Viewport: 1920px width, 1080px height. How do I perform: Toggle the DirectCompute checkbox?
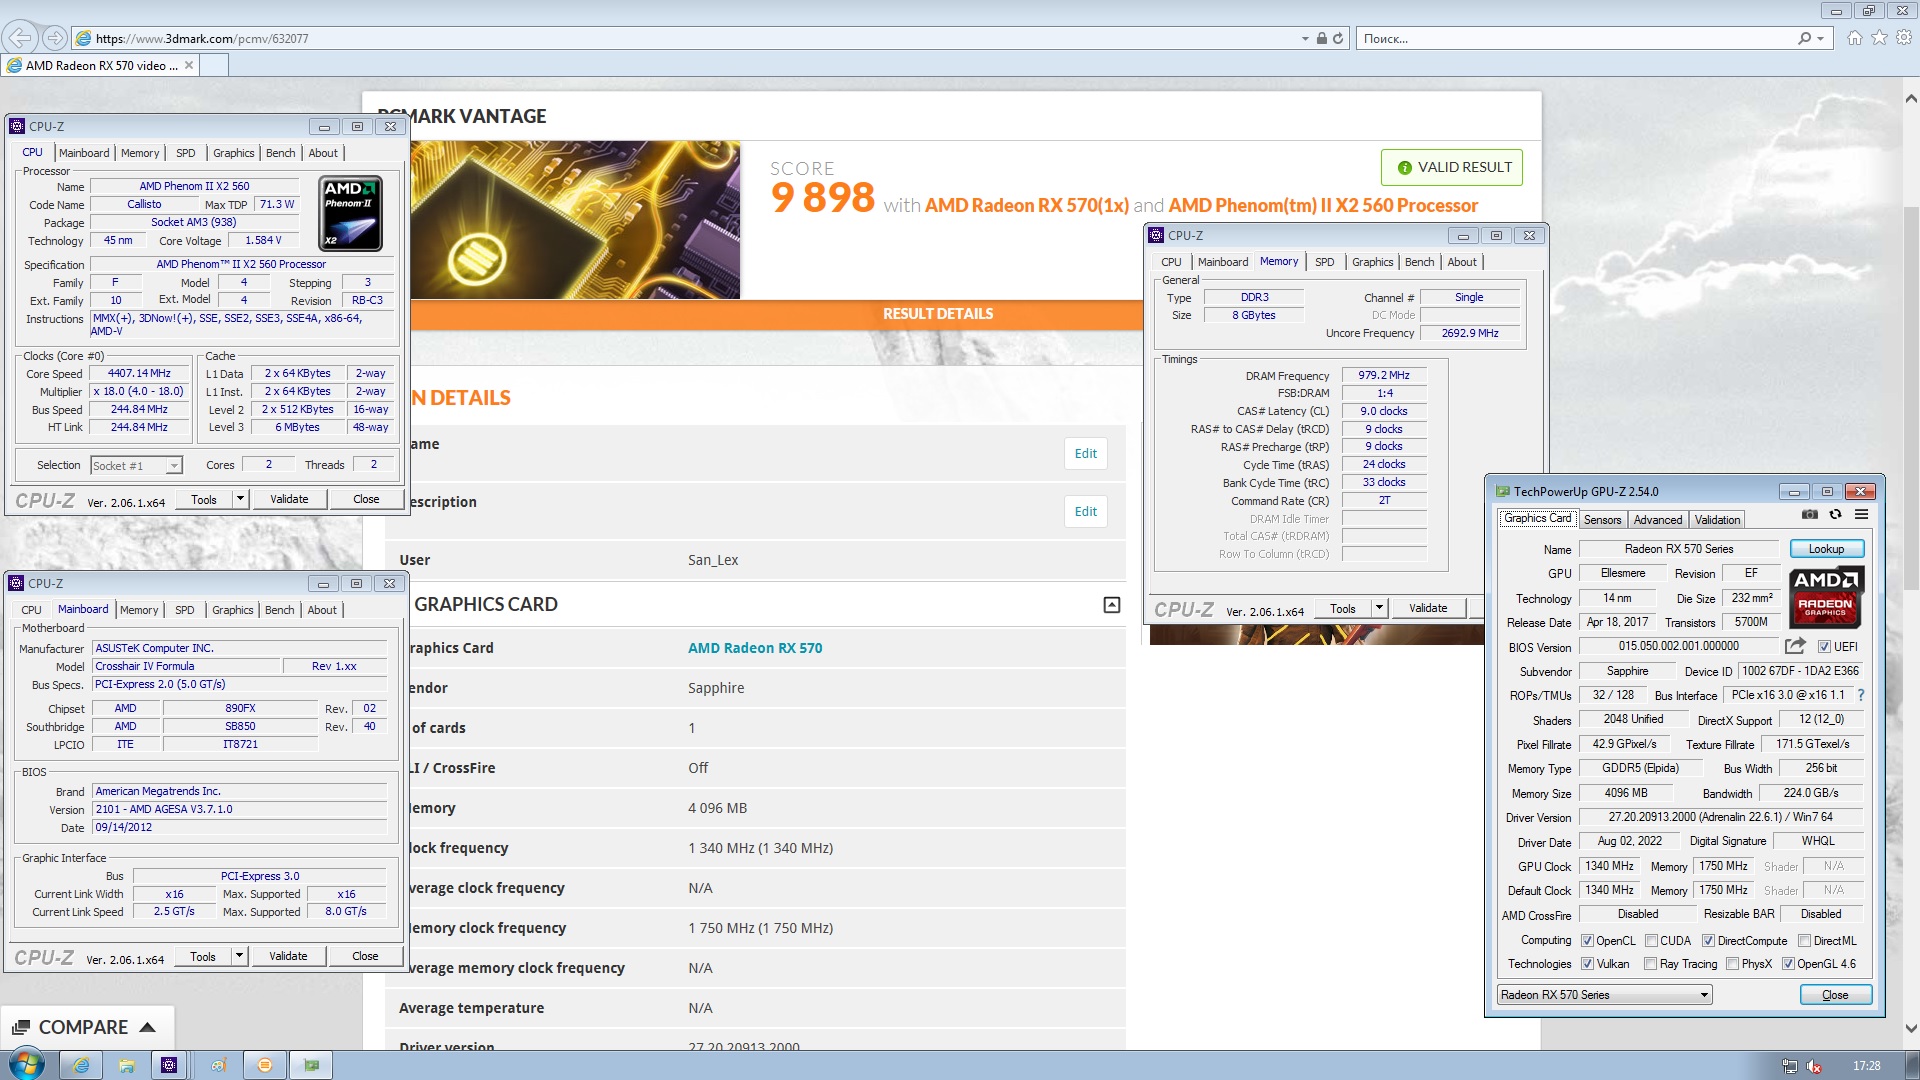(x=1708, y=941)
